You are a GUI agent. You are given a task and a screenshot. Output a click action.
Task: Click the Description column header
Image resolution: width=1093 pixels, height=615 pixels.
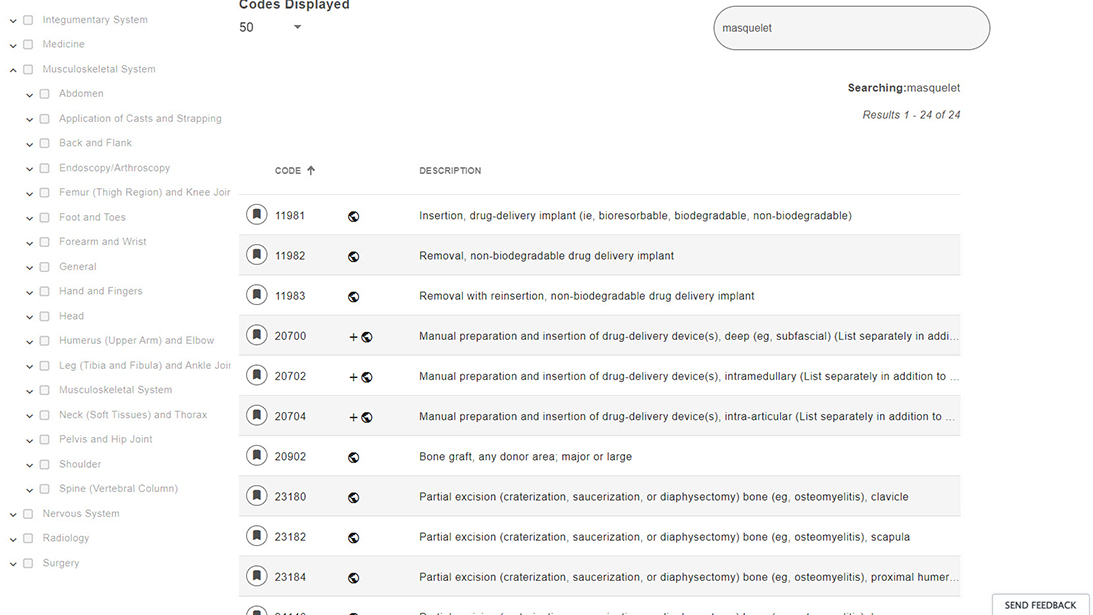point(450,171)
